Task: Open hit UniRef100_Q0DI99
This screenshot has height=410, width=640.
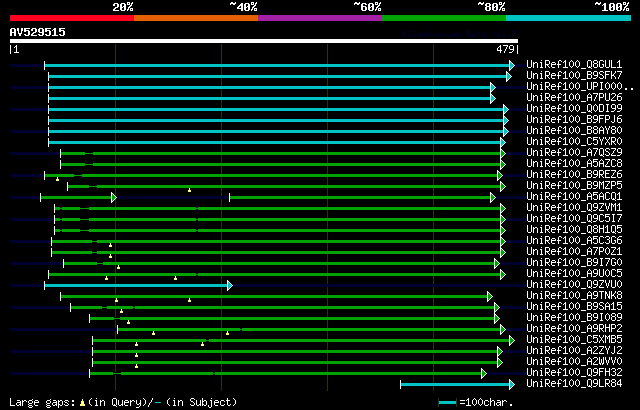Action: click(574, 109)
